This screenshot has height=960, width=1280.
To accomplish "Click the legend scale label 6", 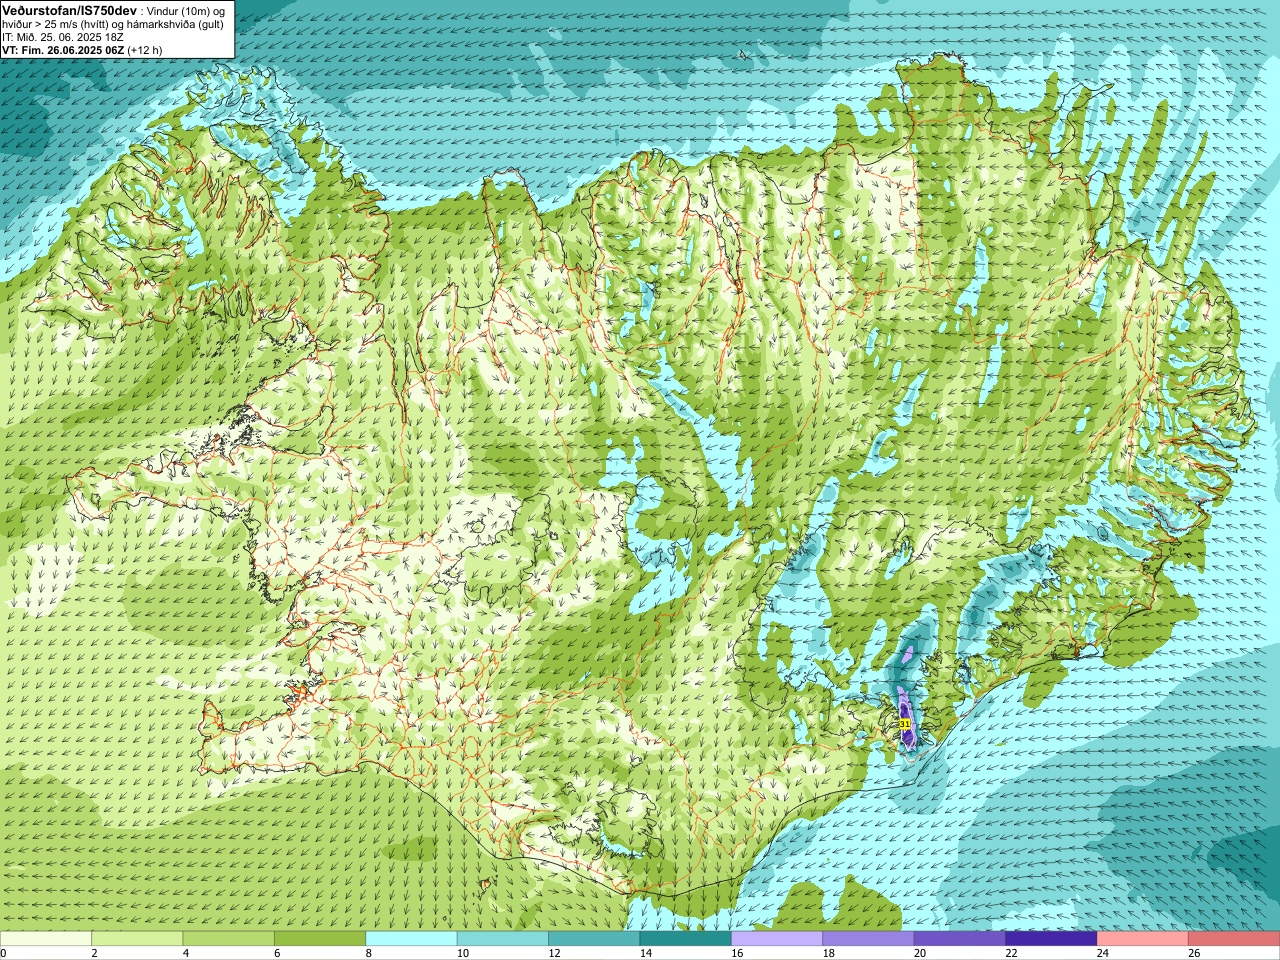I will pos(277,953).
